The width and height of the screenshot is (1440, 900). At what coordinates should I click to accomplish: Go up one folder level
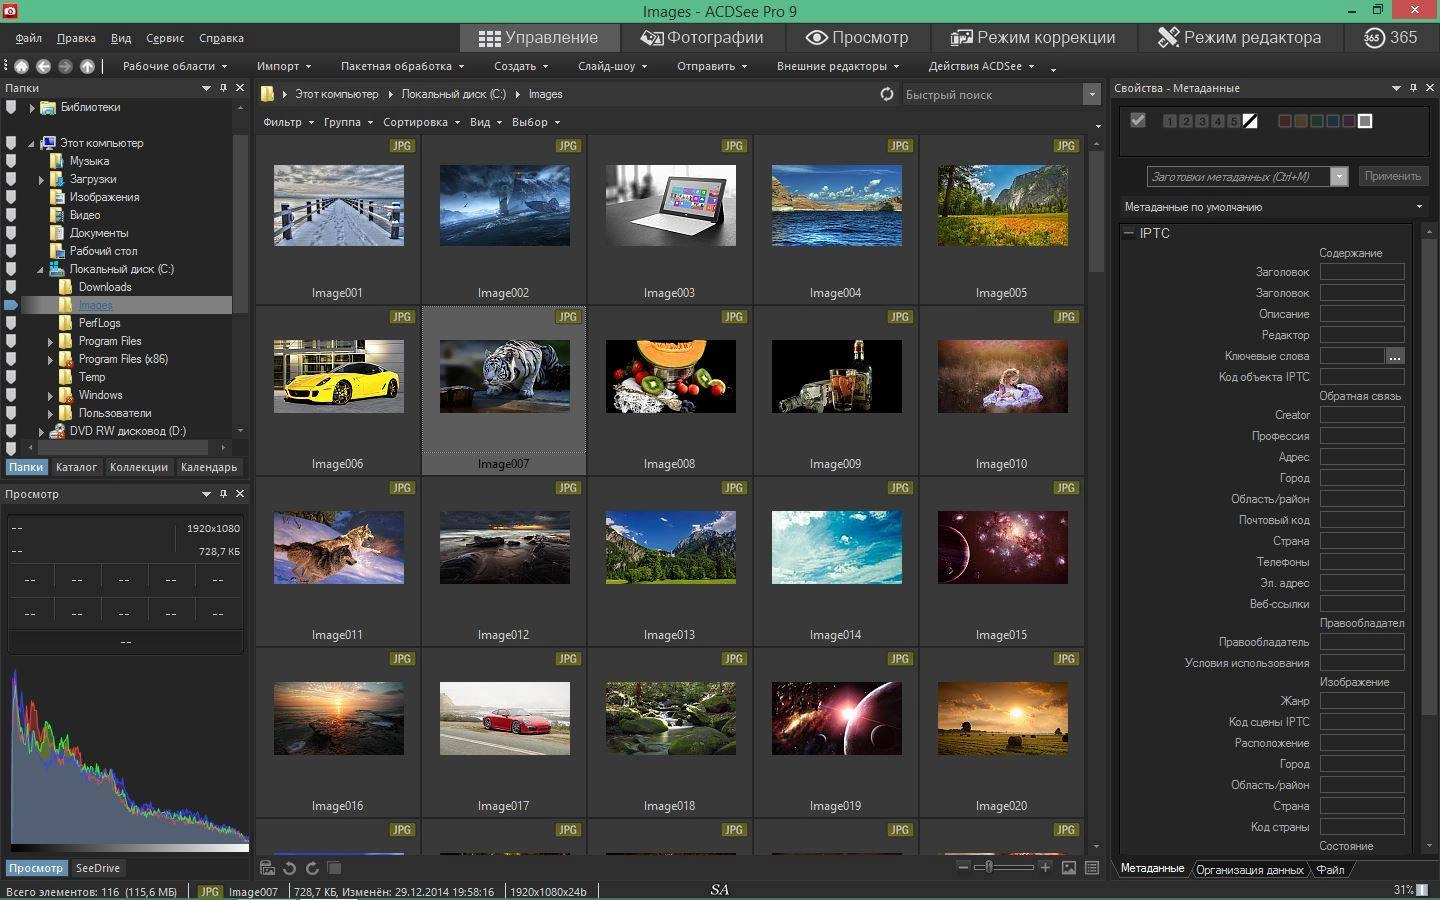pyautogui.click(x=87, y=66)
